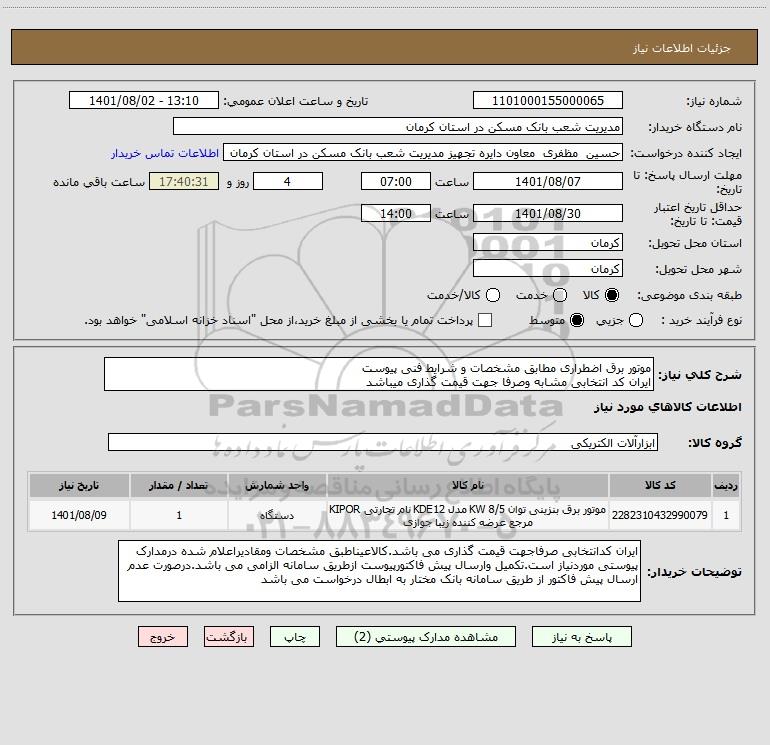Click the خروج exit button

(163, 637)
